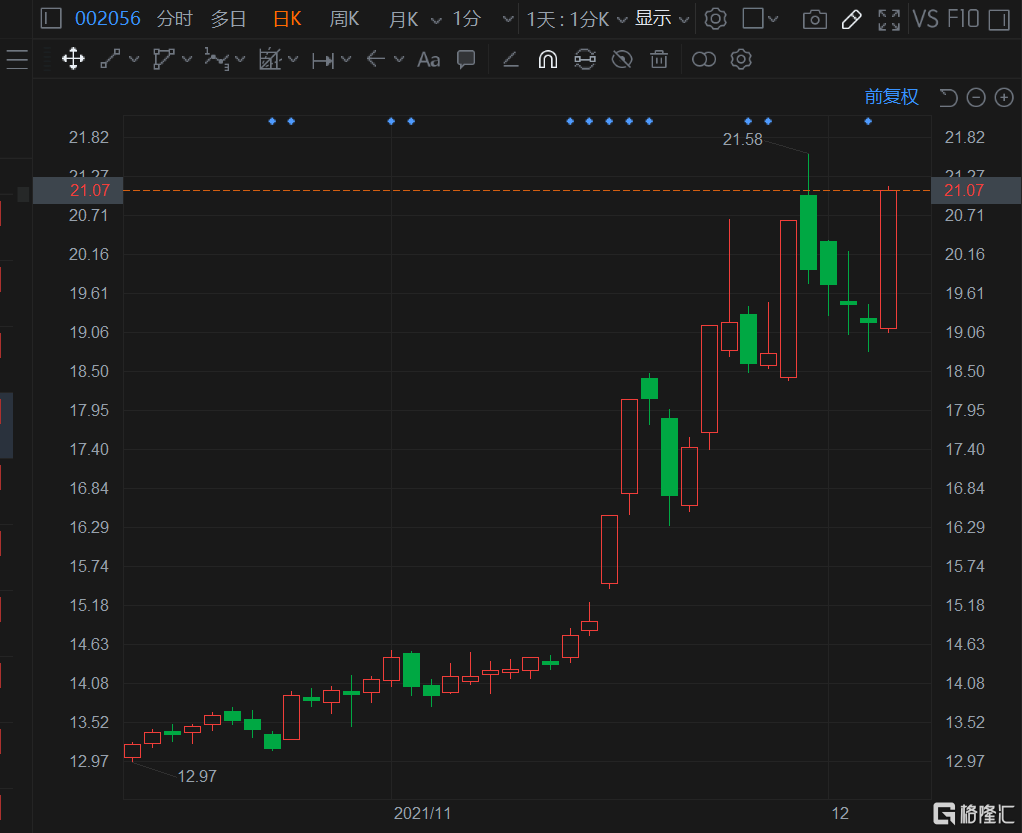Viewport: 1022px width, 833px height.
Task: Open the 1天:1分K period dropdown
Action: 577,20
